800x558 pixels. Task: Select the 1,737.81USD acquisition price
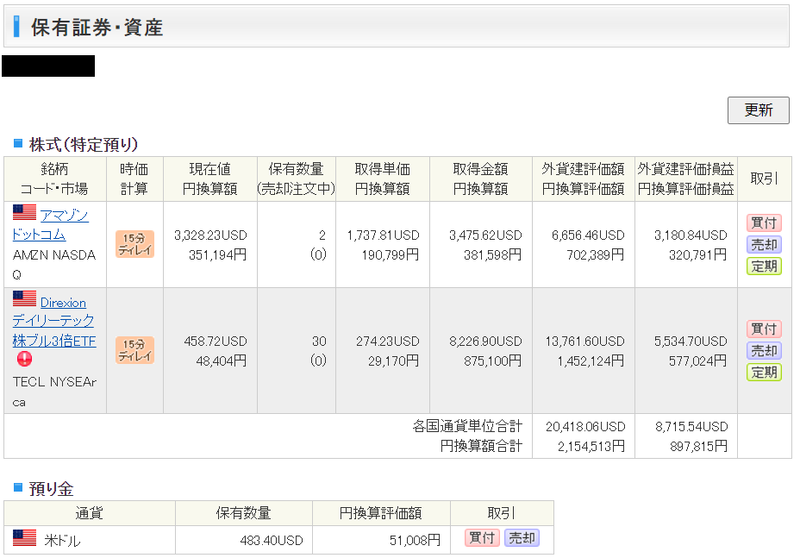[x=383, y=235]
